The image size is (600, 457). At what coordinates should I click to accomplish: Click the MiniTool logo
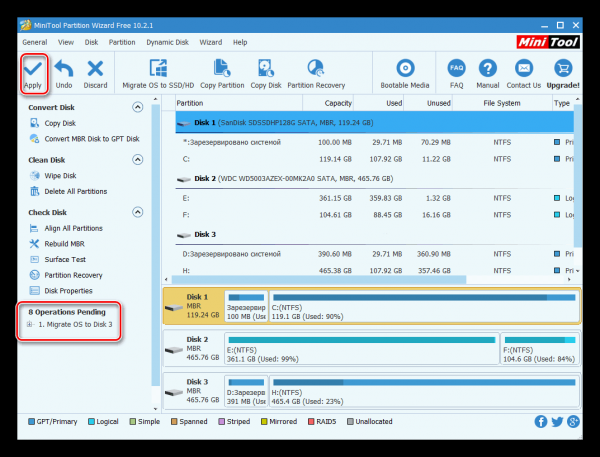(x=548, y=42)
